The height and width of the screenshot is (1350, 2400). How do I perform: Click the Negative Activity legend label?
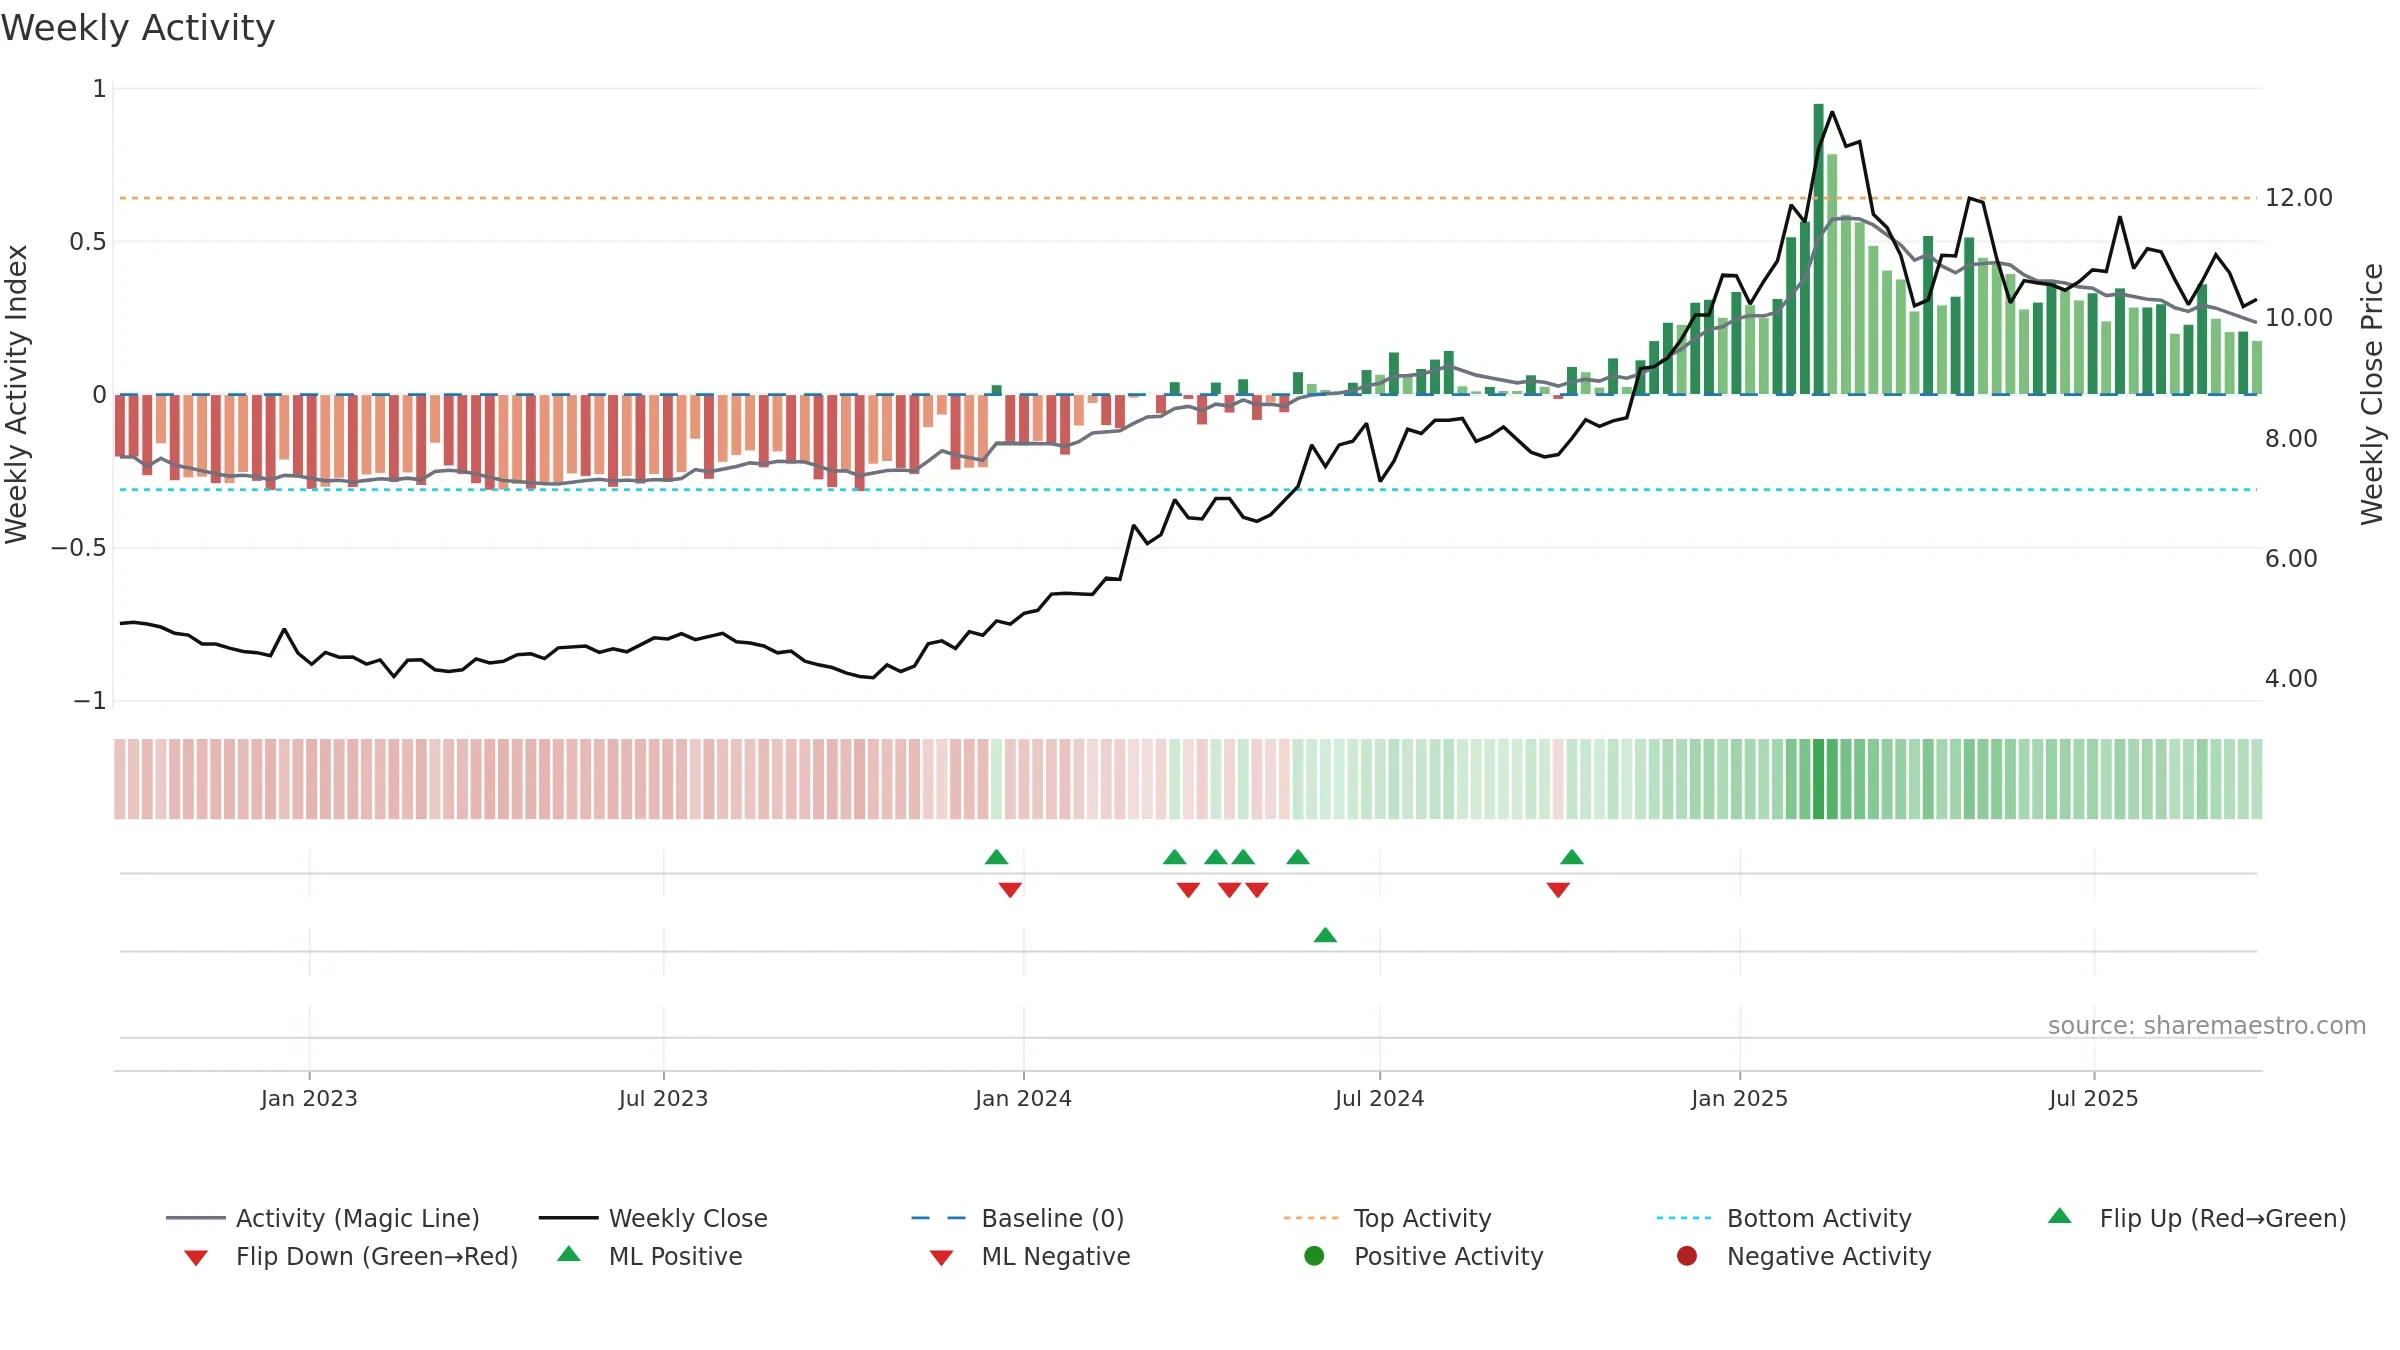tap(1829, 1256)
